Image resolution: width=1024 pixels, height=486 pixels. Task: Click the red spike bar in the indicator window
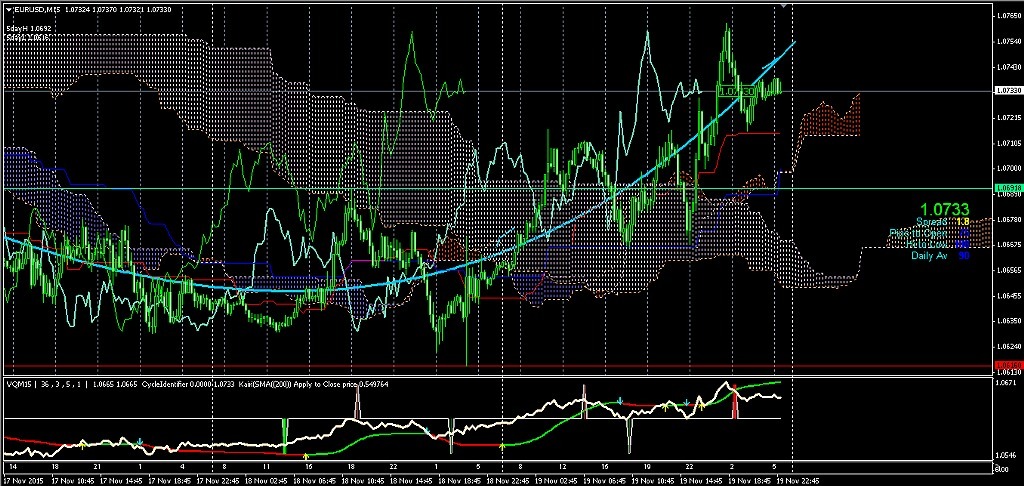click(735, 402)
